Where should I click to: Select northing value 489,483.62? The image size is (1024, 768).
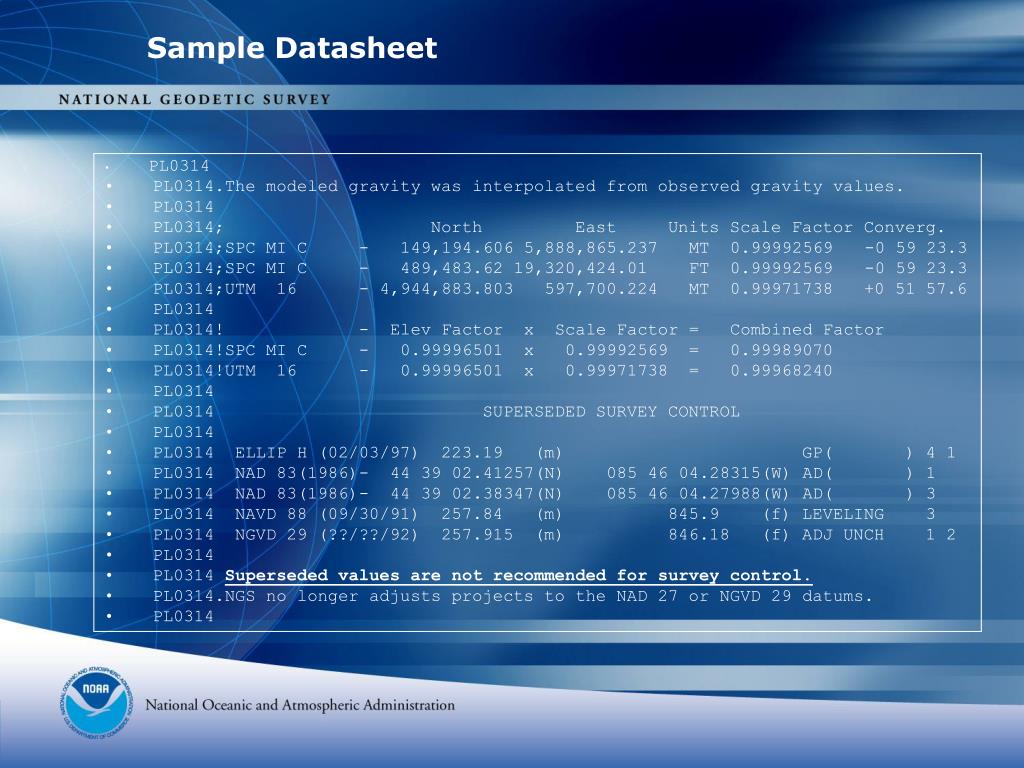pos(451,268)
